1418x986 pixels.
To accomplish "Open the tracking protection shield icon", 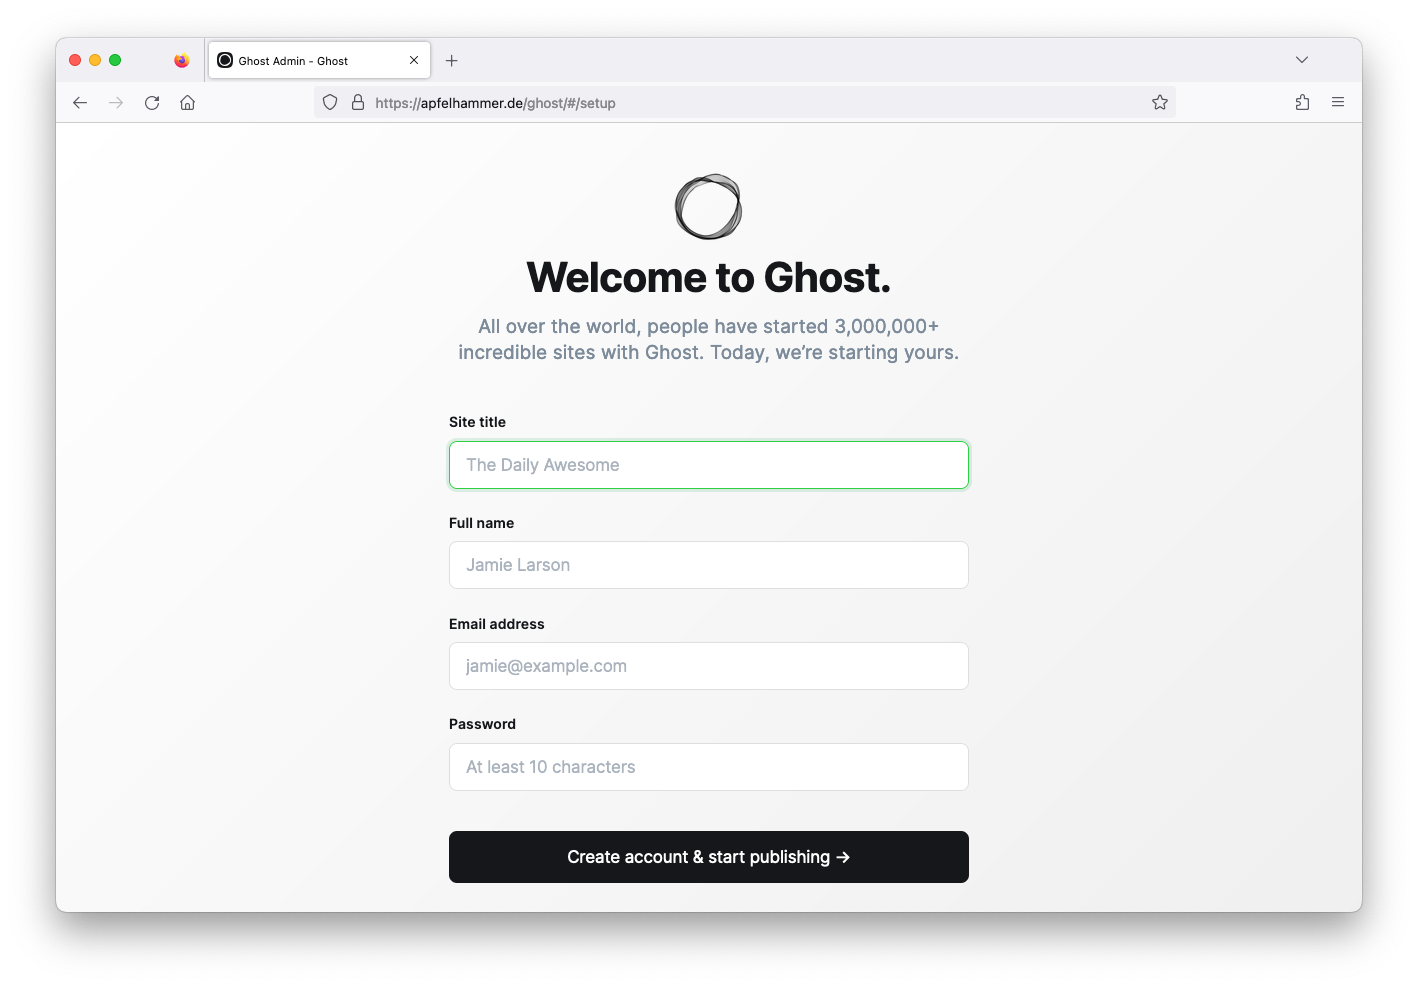I will tap(330, 102).
